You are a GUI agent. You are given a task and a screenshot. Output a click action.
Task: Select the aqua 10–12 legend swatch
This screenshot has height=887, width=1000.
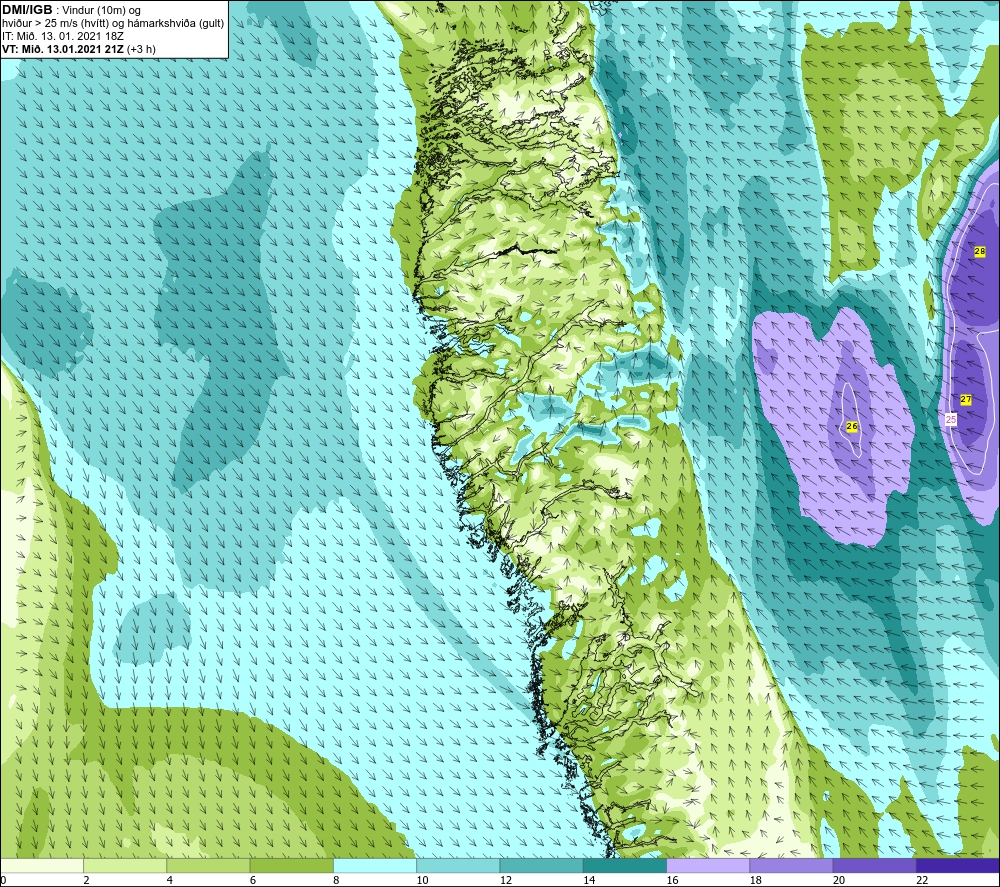(x=458, y=865)
